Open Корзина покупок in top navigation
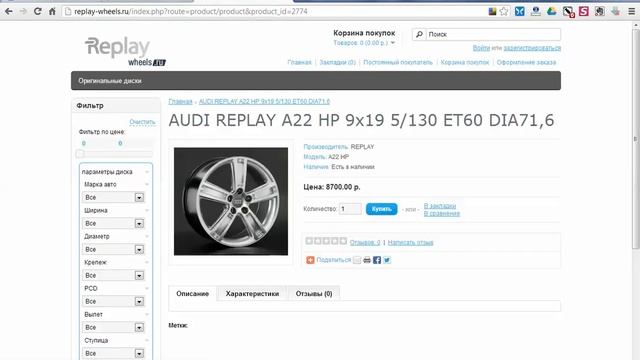Image resolution: width=640 pixels, height=360 pixels. point(464,62)
